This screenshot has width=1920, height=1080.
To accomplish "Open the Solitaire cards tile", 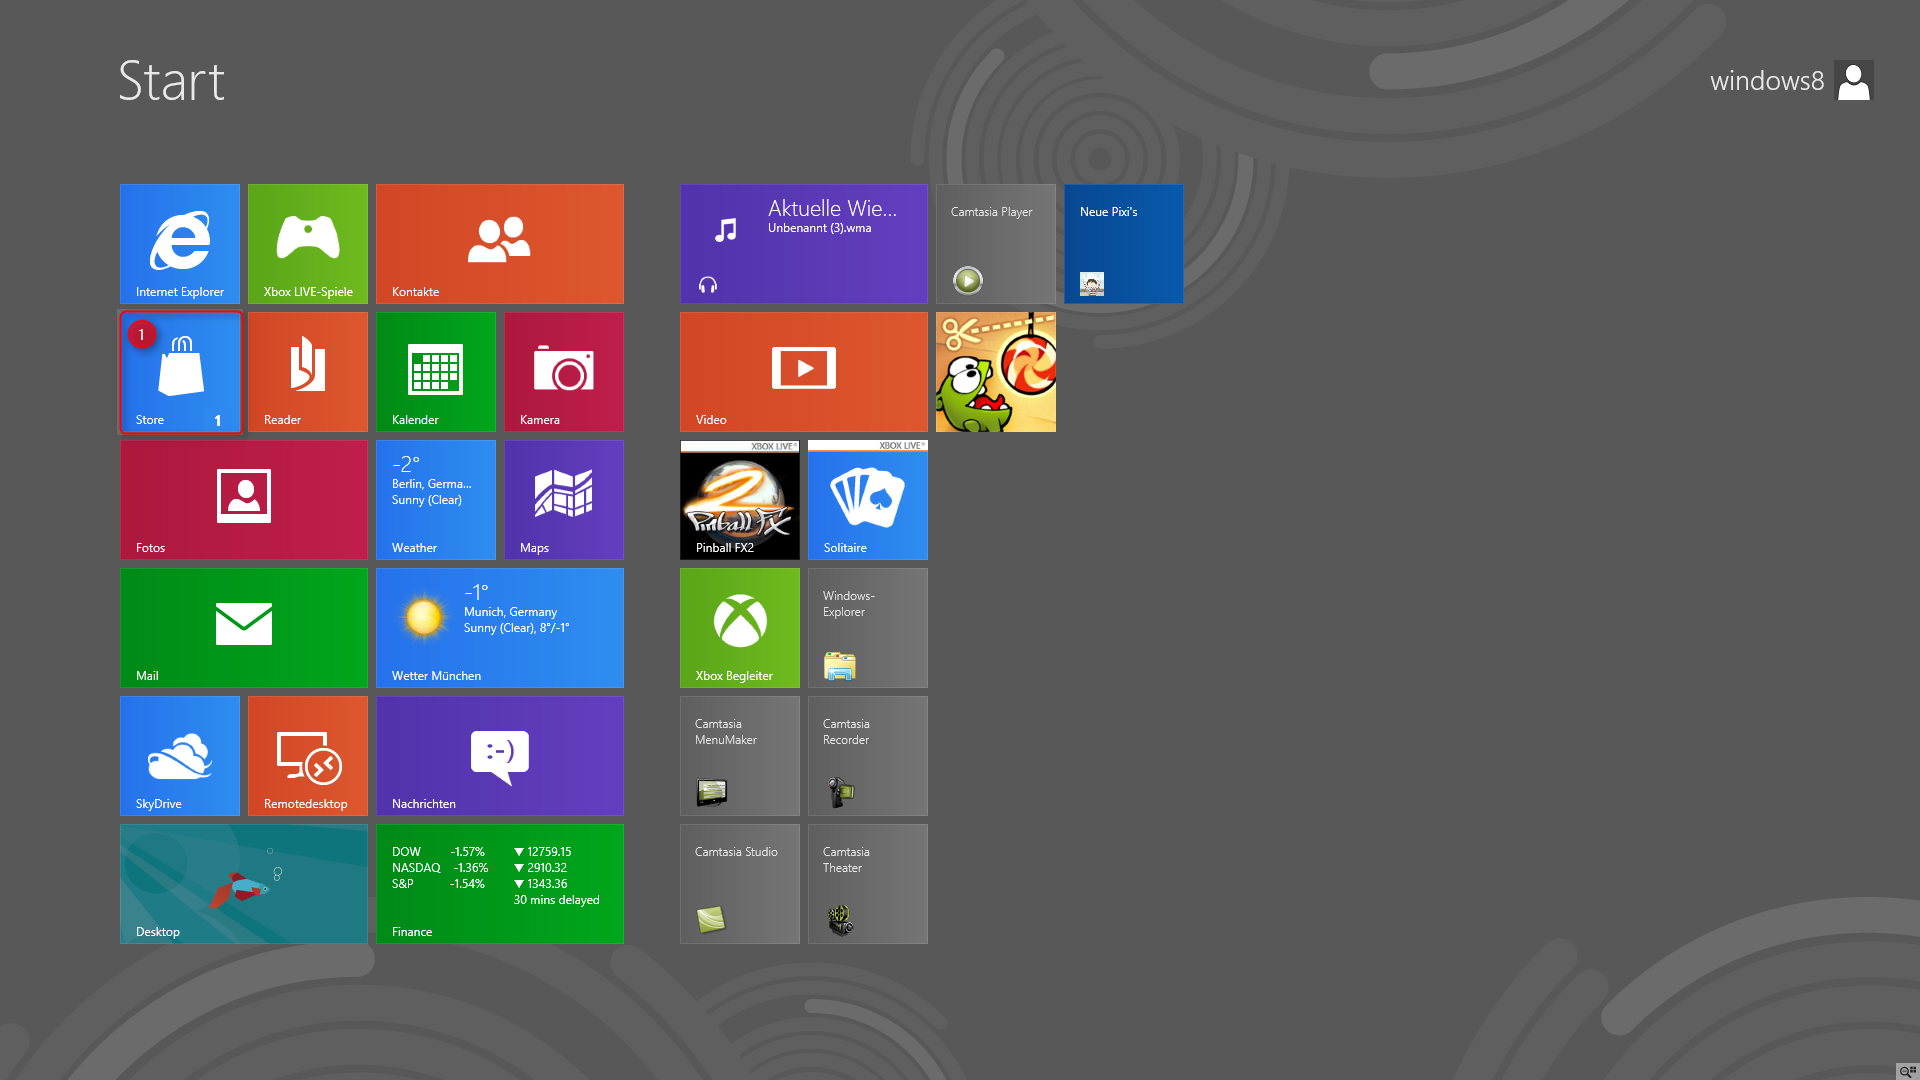I will coord(868,500).
